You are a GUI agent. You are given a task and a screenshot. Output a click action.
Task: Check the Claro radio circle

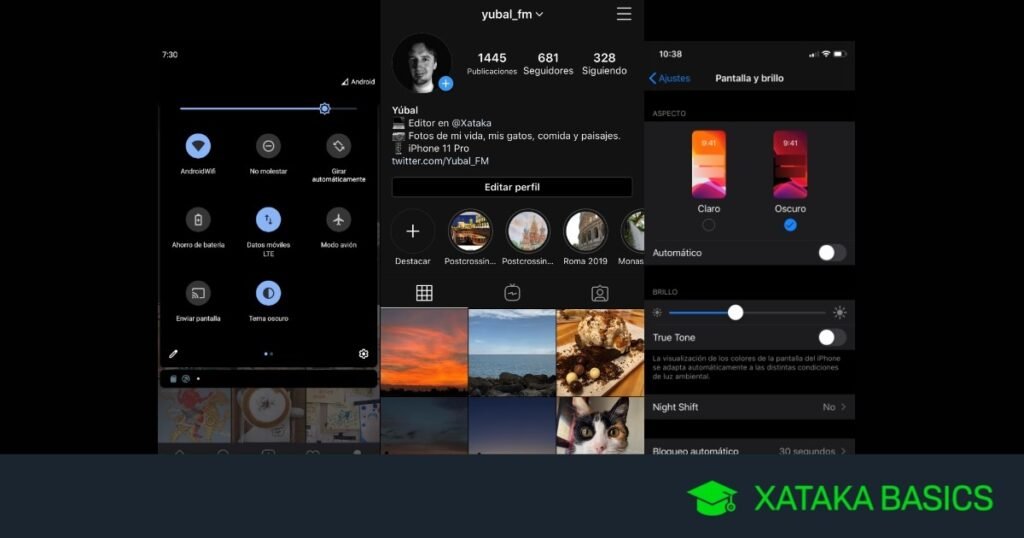coord(709,225)
